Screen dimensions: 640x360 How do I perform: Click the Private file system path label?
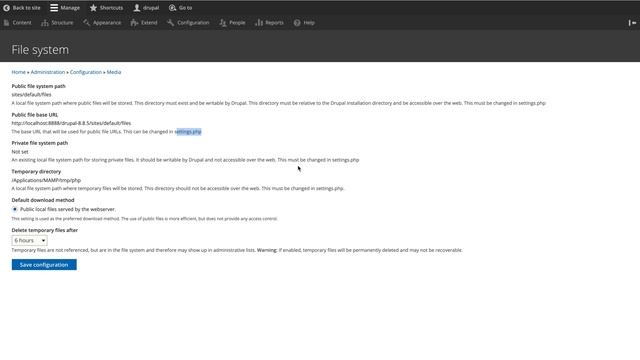click(x=40, y=143)
